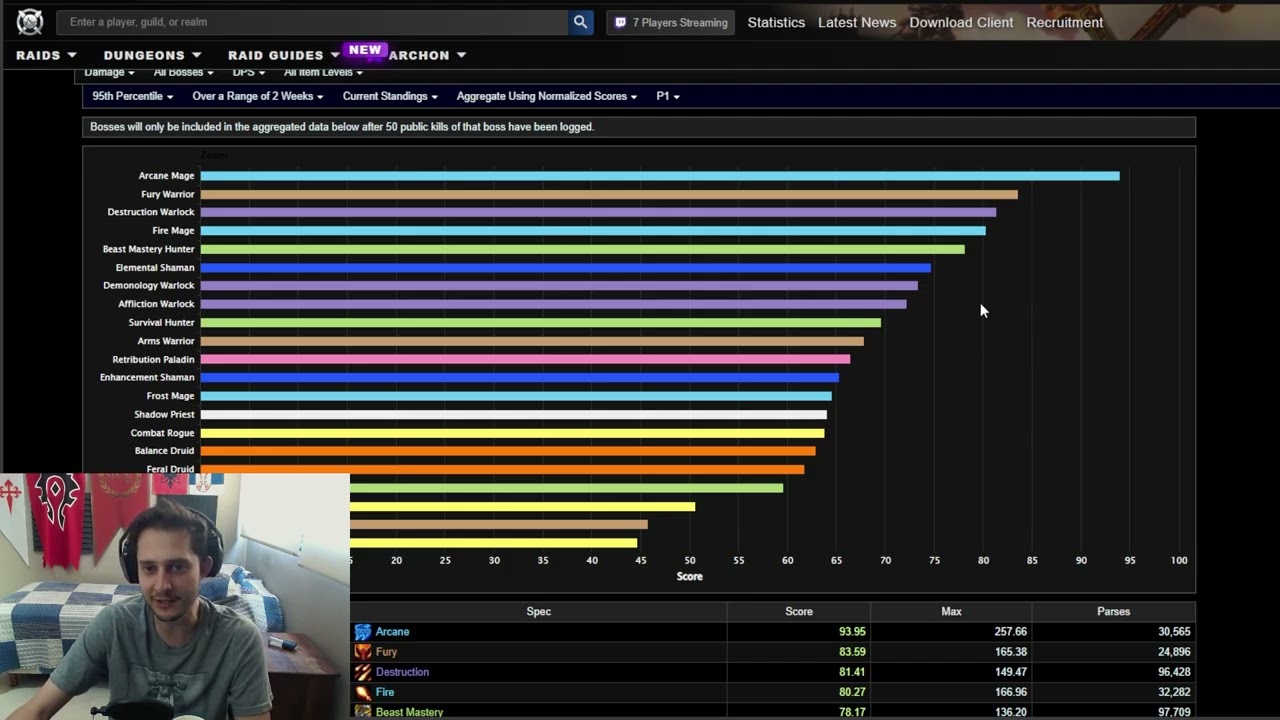Click the Feral Druid chart label

(x=170, y=469)
